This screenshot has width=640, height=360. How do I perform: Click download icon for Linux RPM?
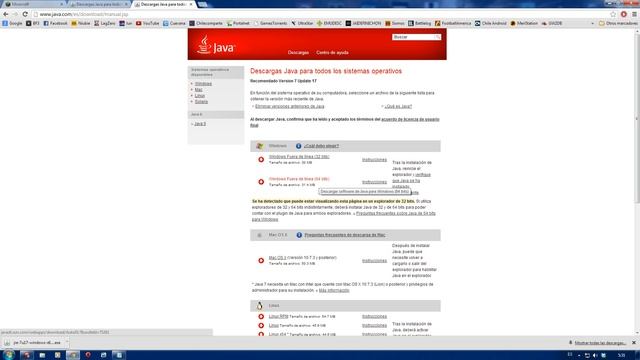pyautogui.click(x=261, y=316)
